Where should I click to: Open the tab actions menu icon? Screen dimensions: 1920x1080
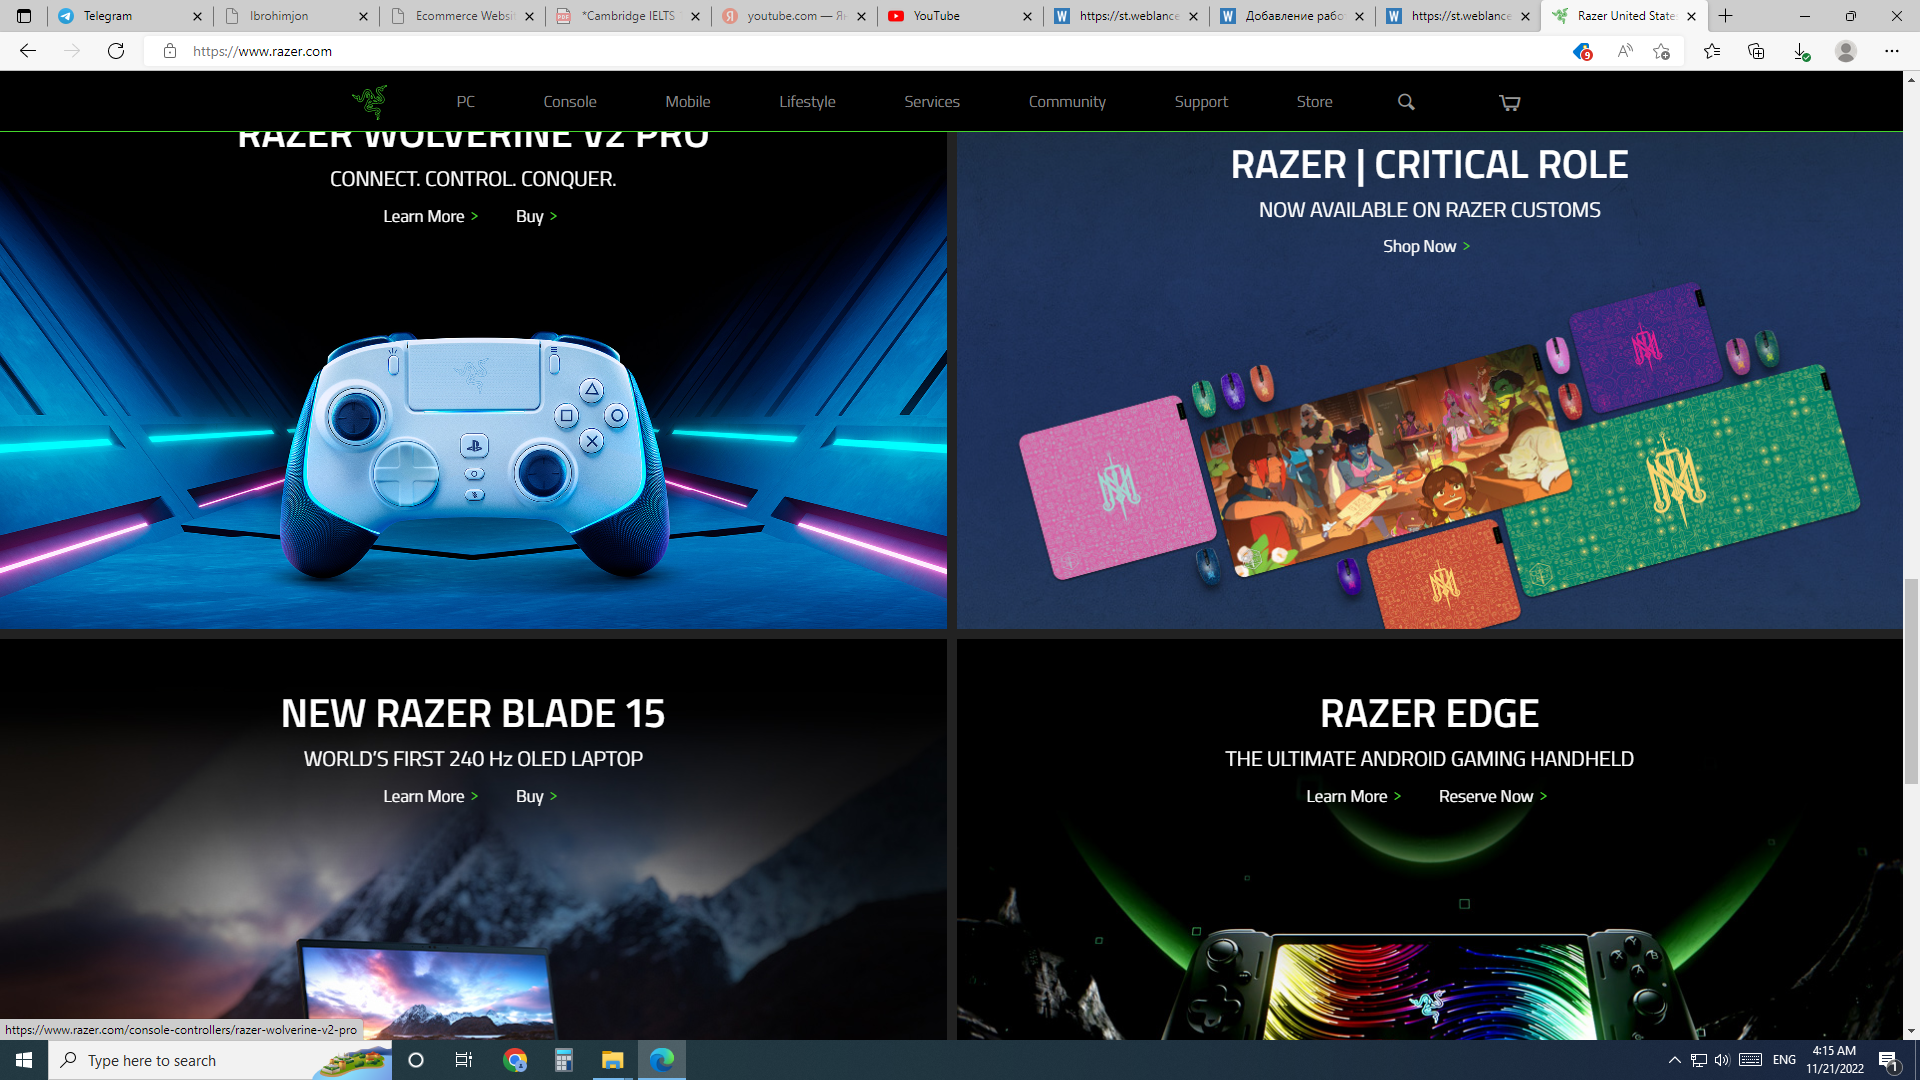tap(24, 16)
